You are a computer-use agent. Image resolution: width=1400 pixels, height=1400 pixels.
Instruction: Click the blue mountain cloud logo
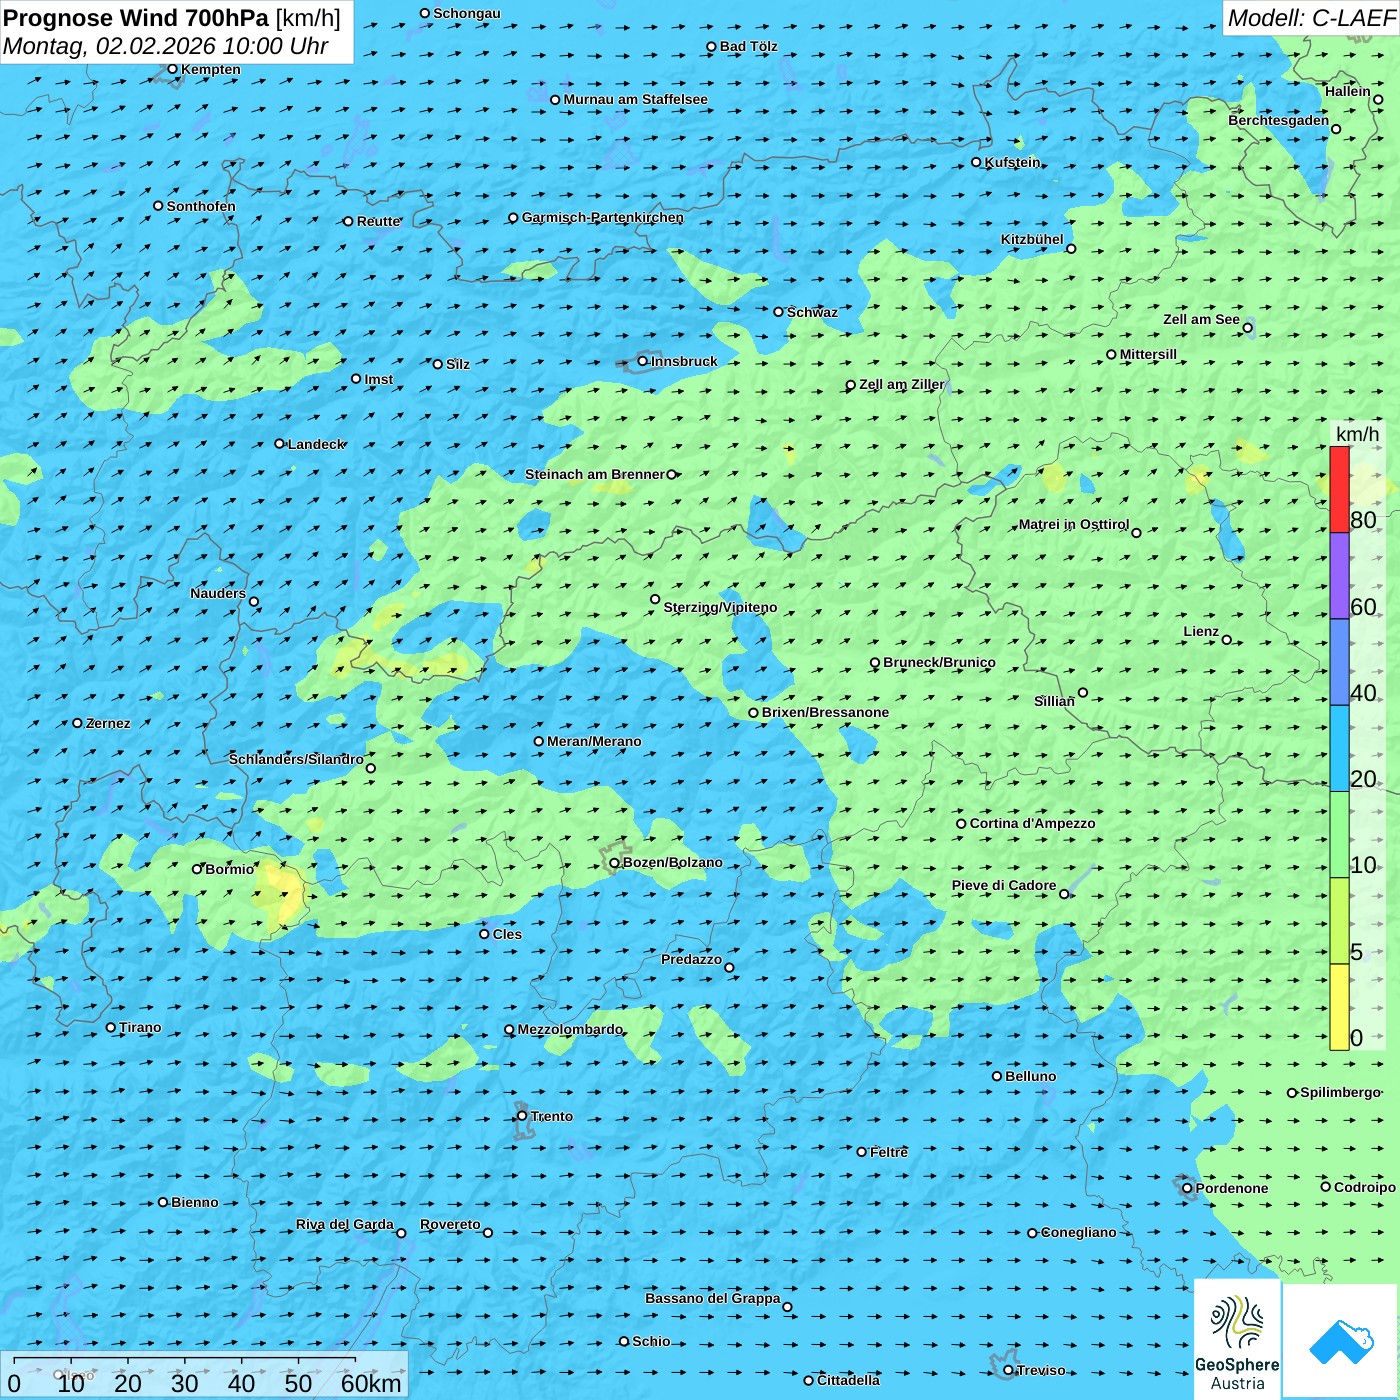[x=1341, y=1341]
